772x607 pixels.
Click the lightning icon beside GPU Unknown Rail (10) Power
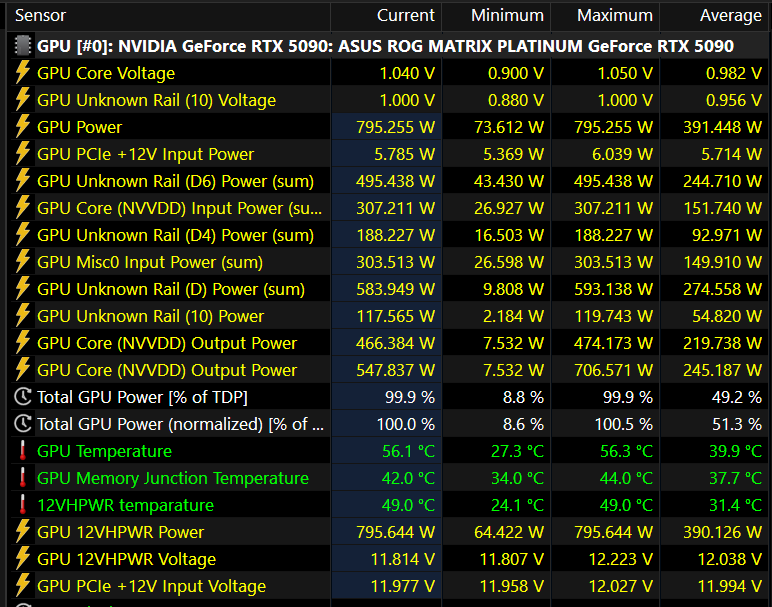[x=22, y=316]
